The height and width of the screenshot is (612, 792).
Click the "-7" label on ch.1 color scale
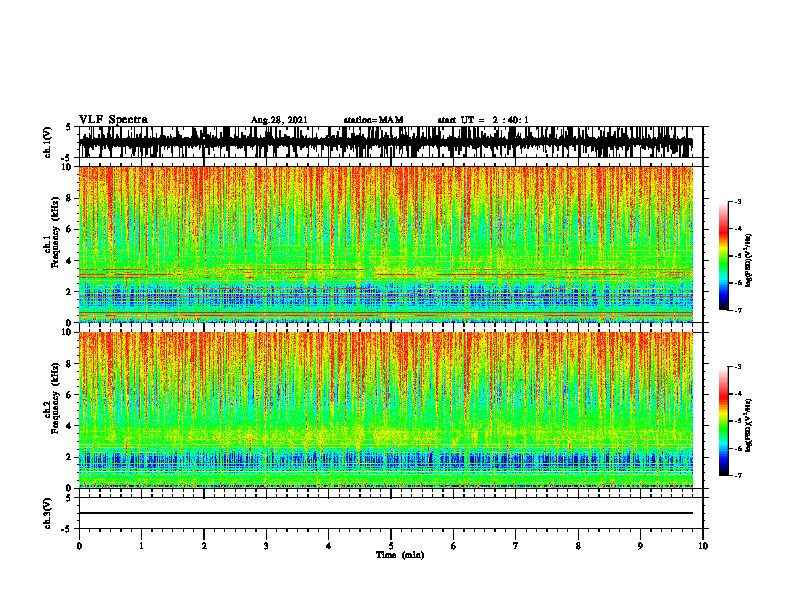pos(738,310)
